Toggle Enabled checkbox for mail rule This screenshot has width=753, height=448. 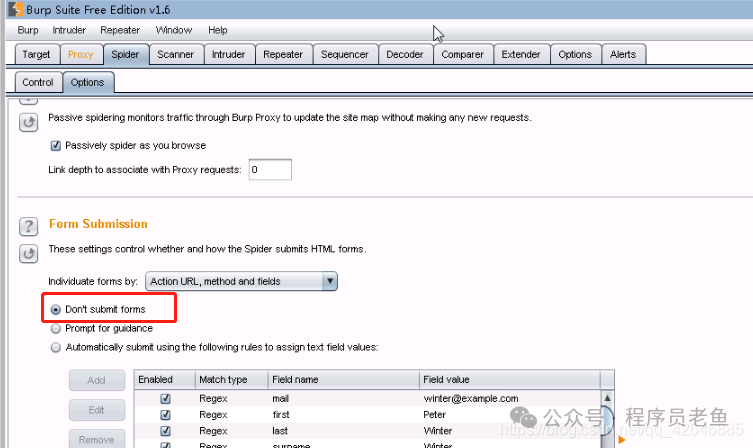coord(165,399)
